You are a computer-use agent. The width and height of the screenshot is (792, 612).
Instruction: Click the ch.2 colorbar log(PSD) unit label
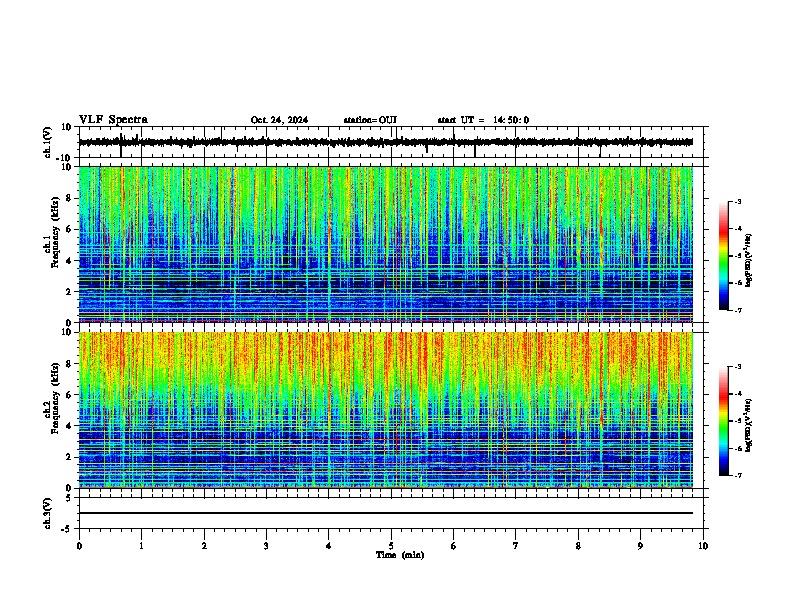tap(749, 425)
